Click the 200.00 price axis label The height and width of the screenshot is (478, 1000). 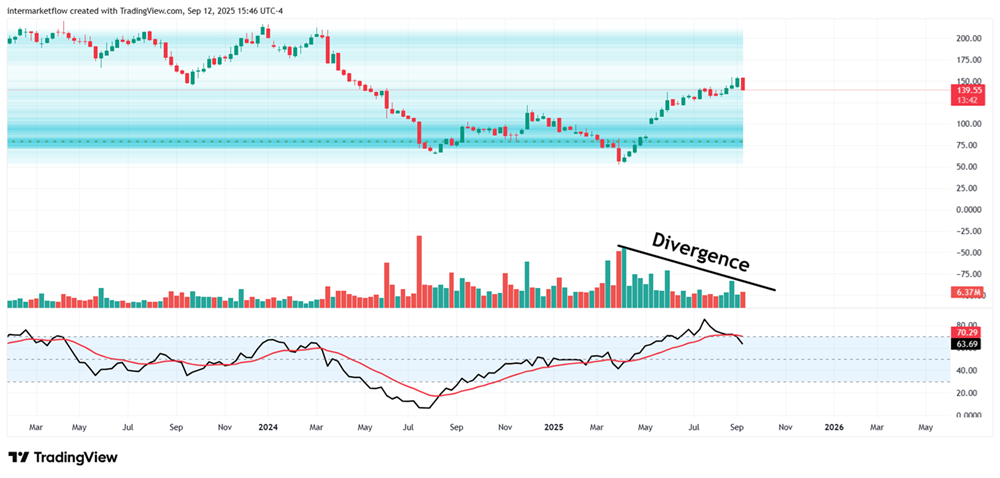tap(967, 39)
